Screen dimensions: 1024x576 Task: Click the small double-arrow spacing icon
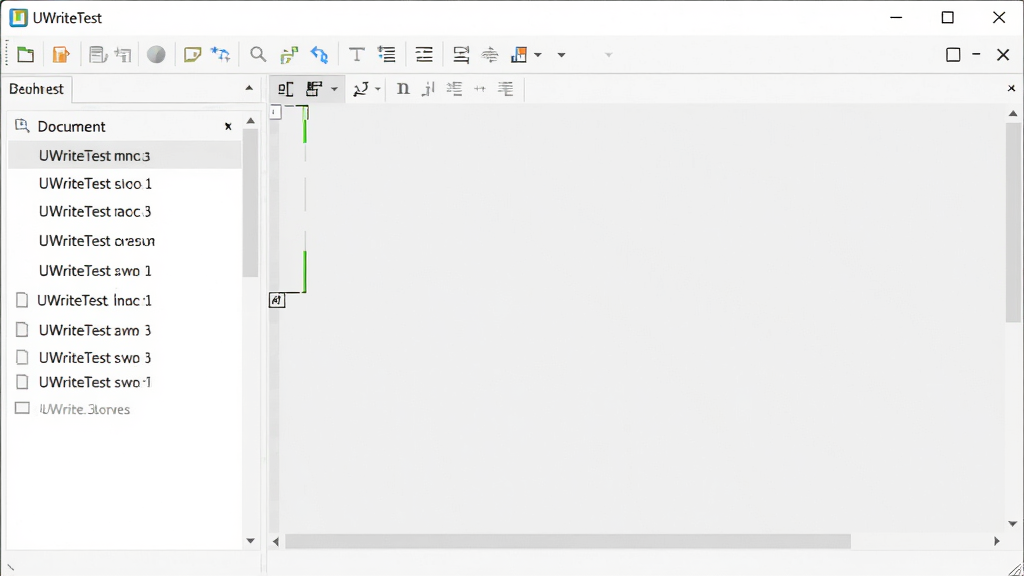point(480,89)
